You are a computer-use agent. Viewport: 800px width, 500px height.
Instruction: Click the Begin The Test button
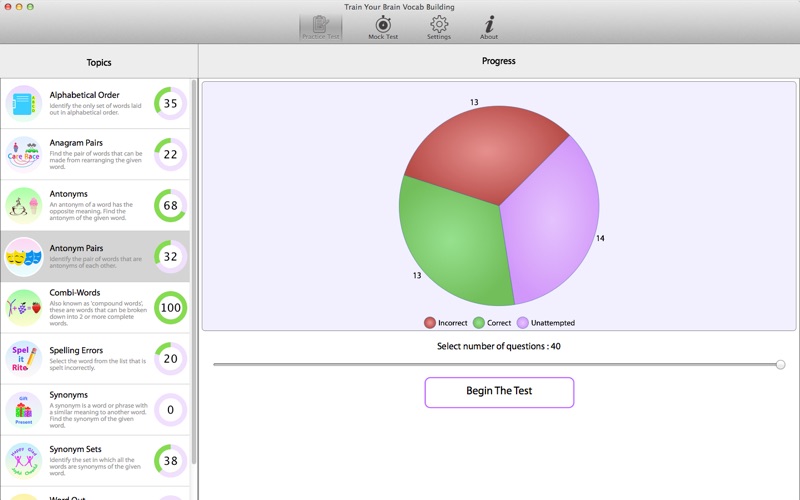(x=499, y=392)
